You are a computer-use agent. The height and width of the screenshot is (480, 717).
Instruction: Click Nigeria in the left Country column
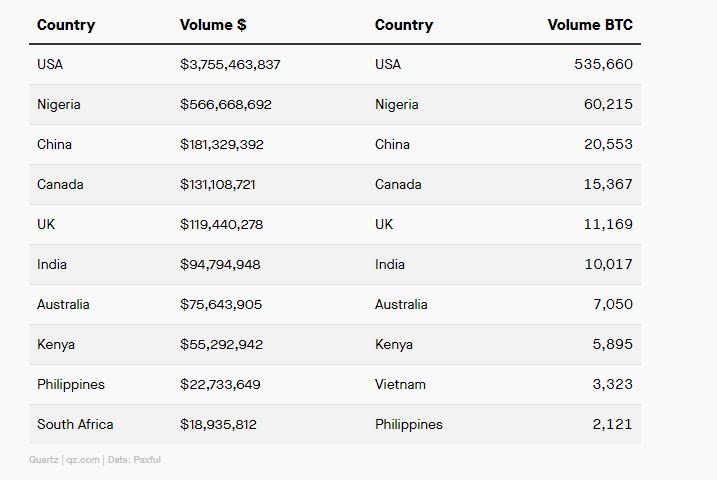click(x=59, y=105)
